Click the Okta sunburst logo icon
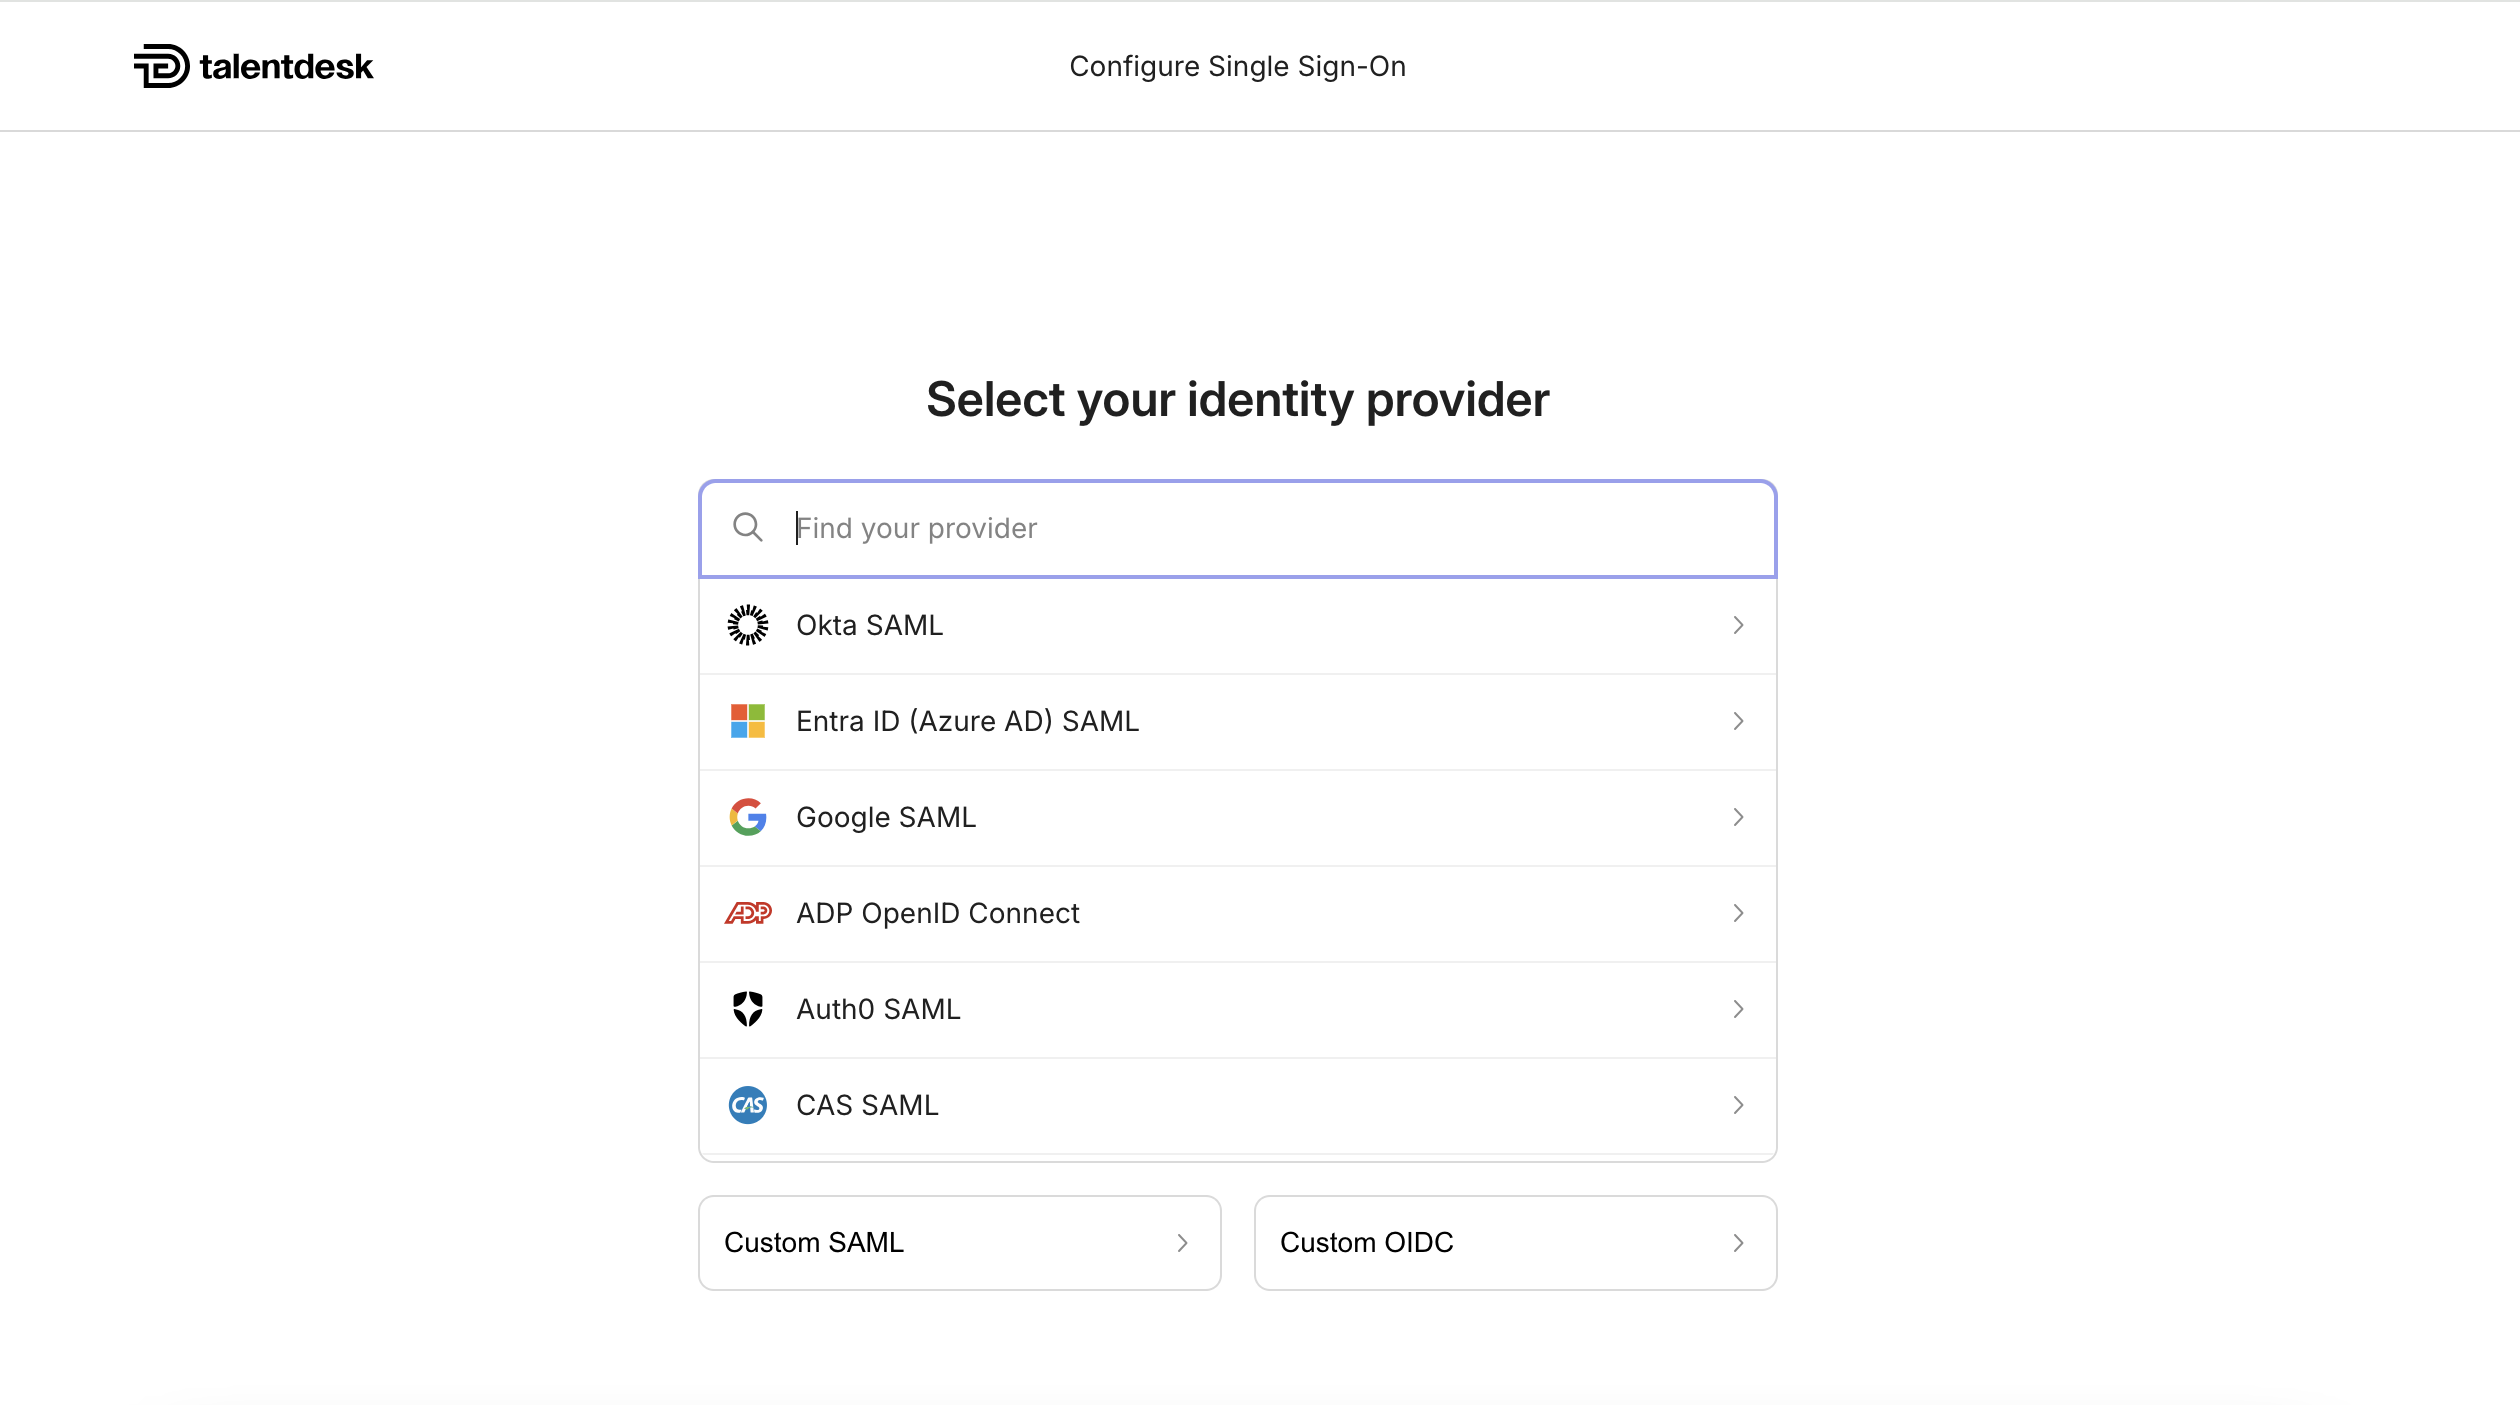Image resolution: width=2520 pixels, height=1405 pixels. click(747, 625)
